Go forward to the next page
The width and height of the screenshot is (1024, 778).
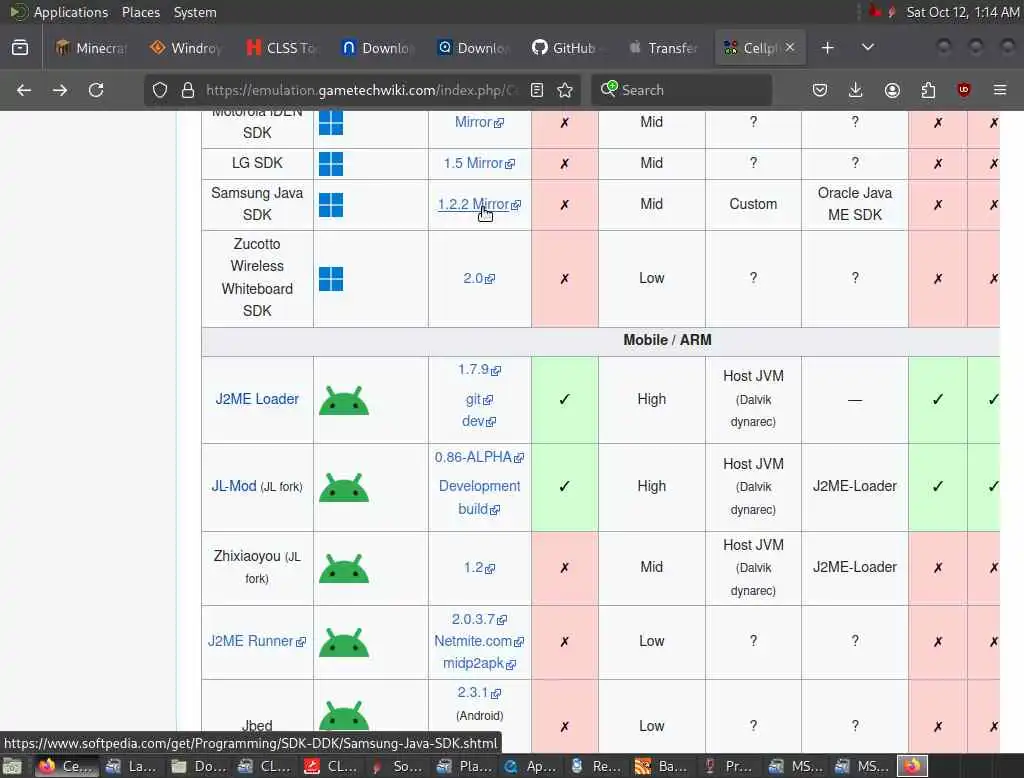pyautogui.click(x=60, y=90)
